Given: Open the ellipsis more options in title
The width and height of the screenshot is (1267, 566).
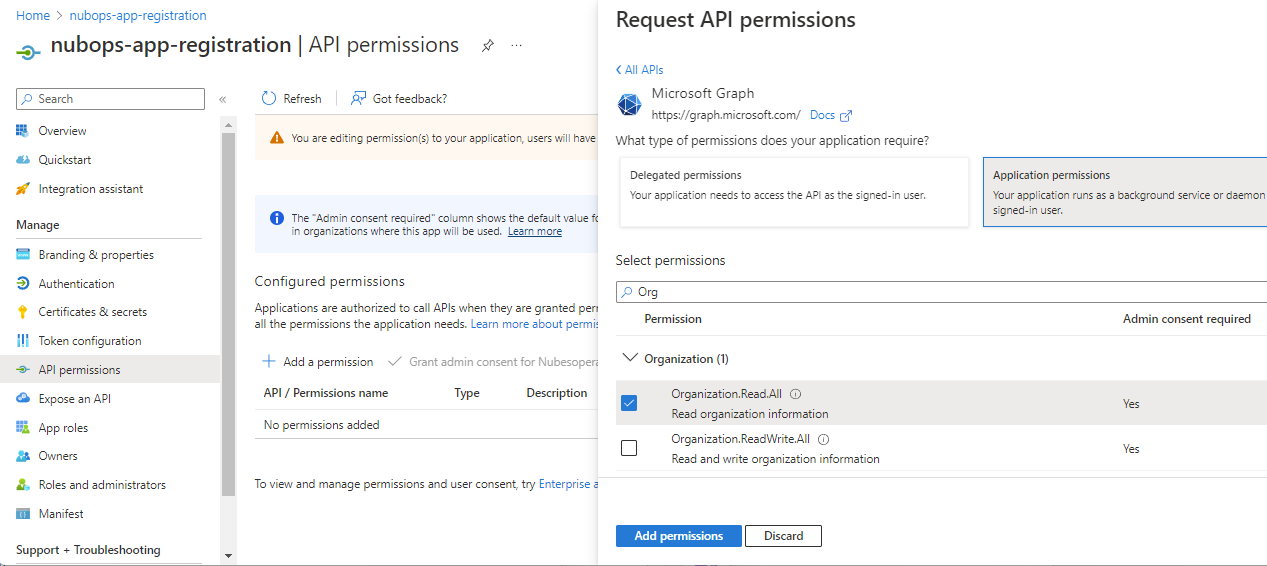Looking at the screenshot, I should coord(517,46).
